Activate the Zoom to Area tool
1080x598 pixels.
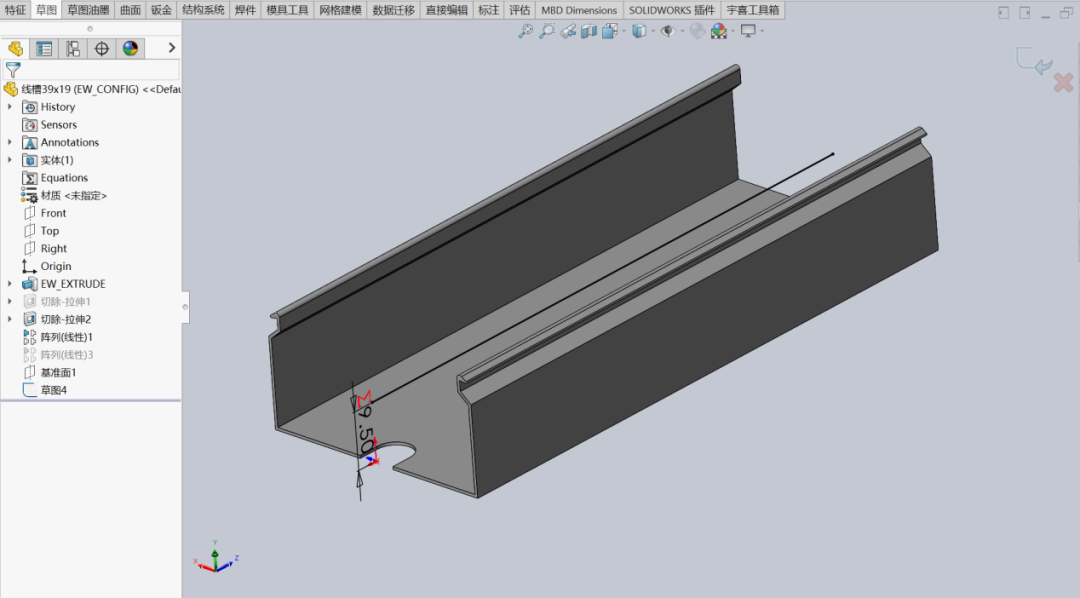[546, 31]
